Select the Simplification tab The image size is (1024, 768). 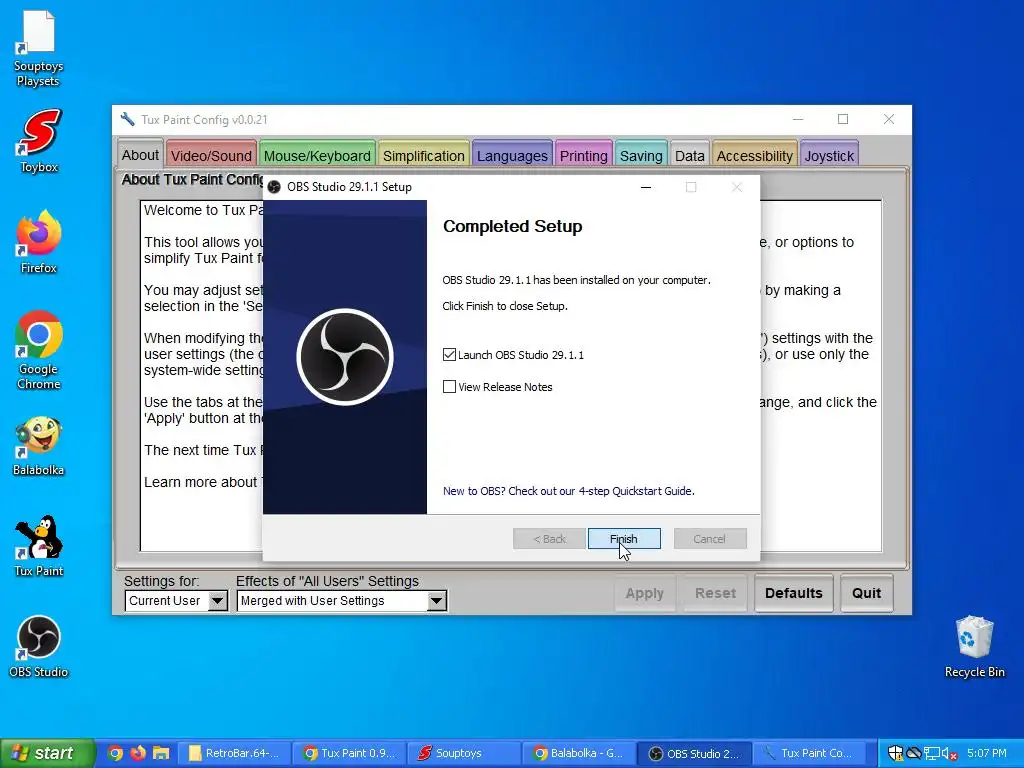tap(423, 155)
